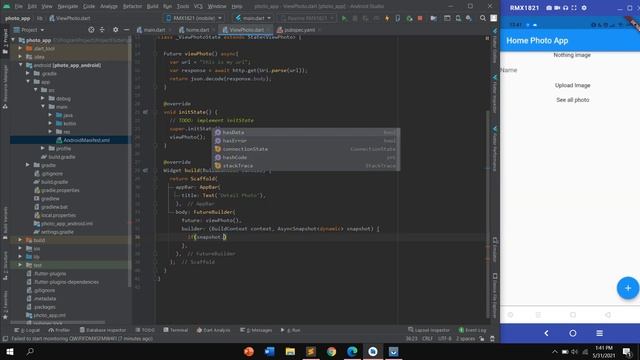Select opened file target icon in Project panel
The image size is (640, 360).
tap(91, 30)
